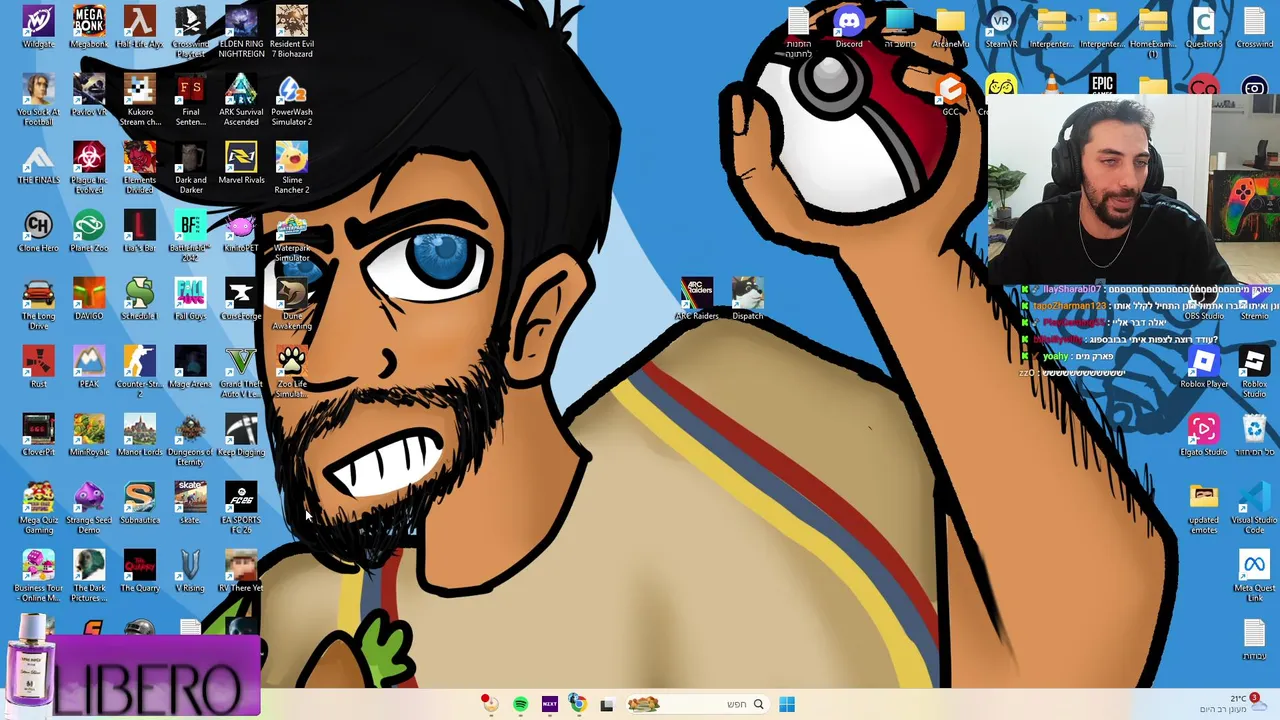Select The Long Drive icon
Screen dimensions: 1280x720
click(38, 303)
